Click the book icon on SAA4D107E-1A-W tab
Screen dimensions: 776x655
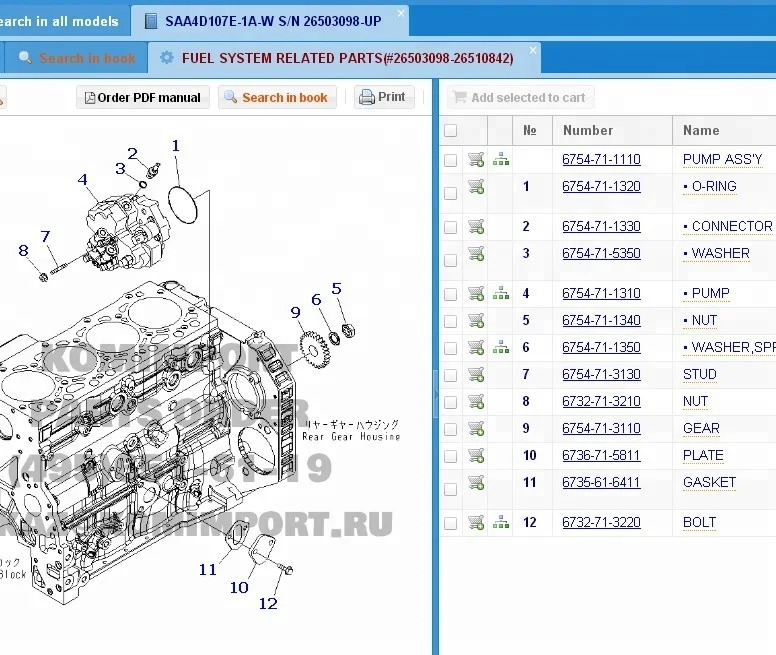click(x=151, y=21)
